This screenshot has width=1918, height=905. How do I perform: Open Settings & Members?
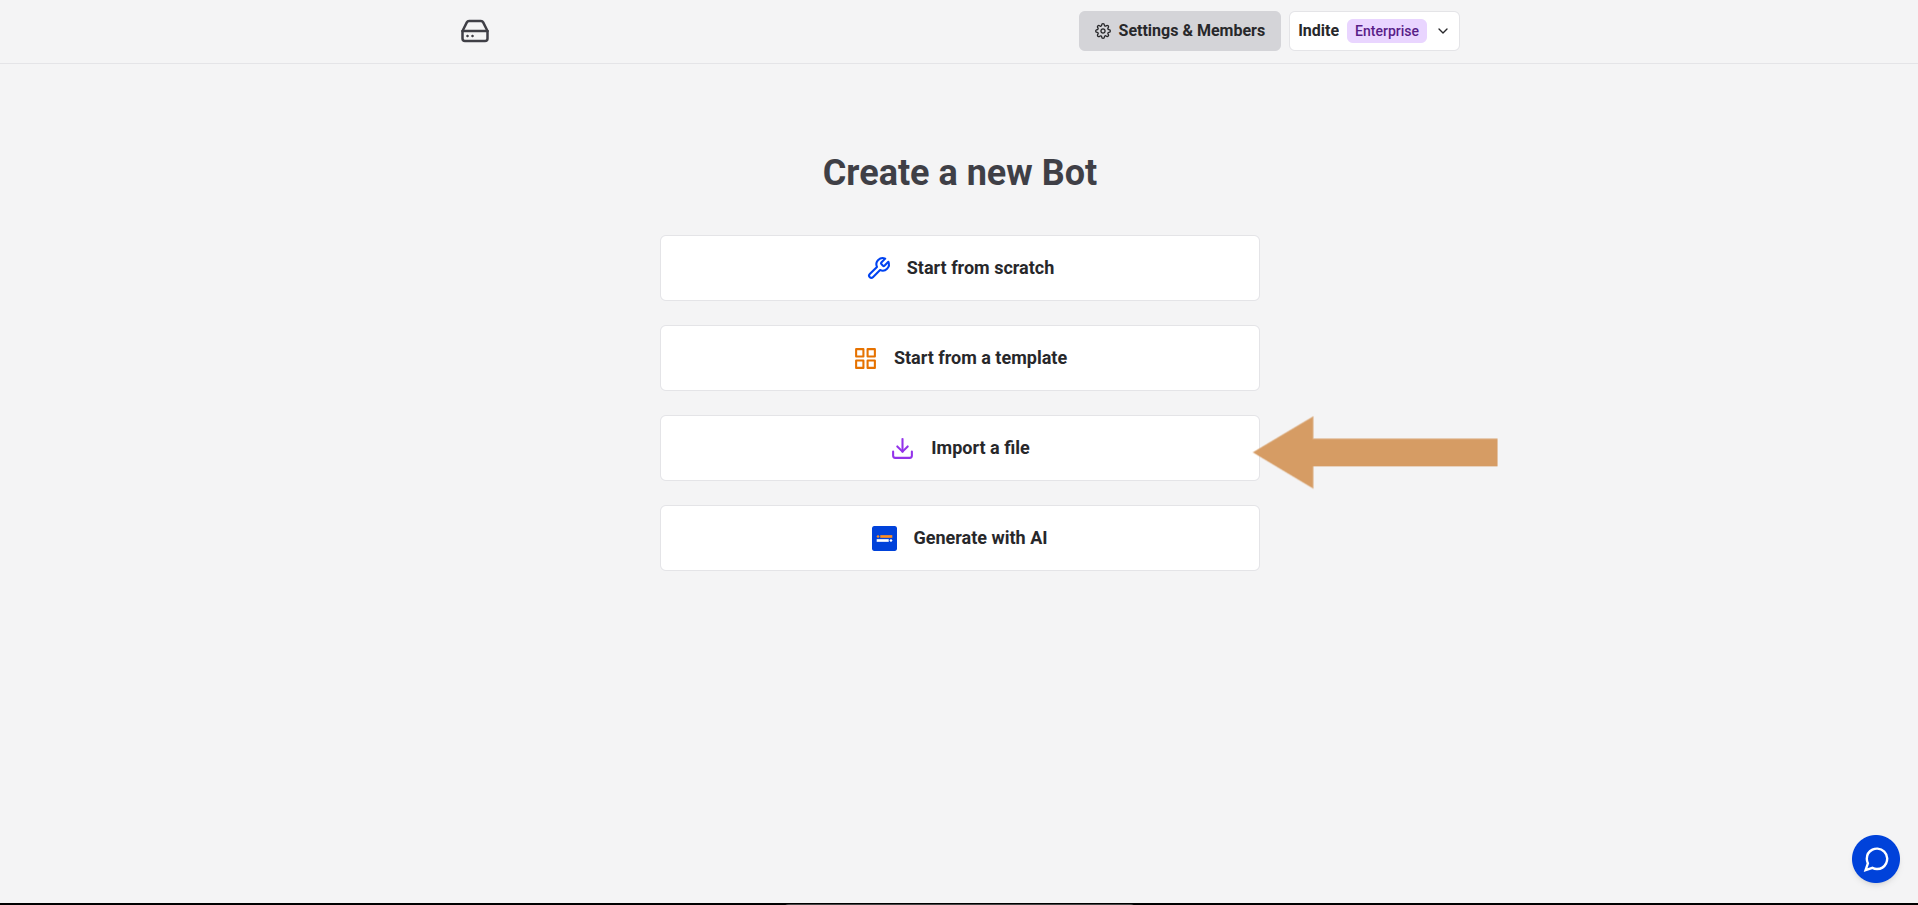[x=1179, y=31]
